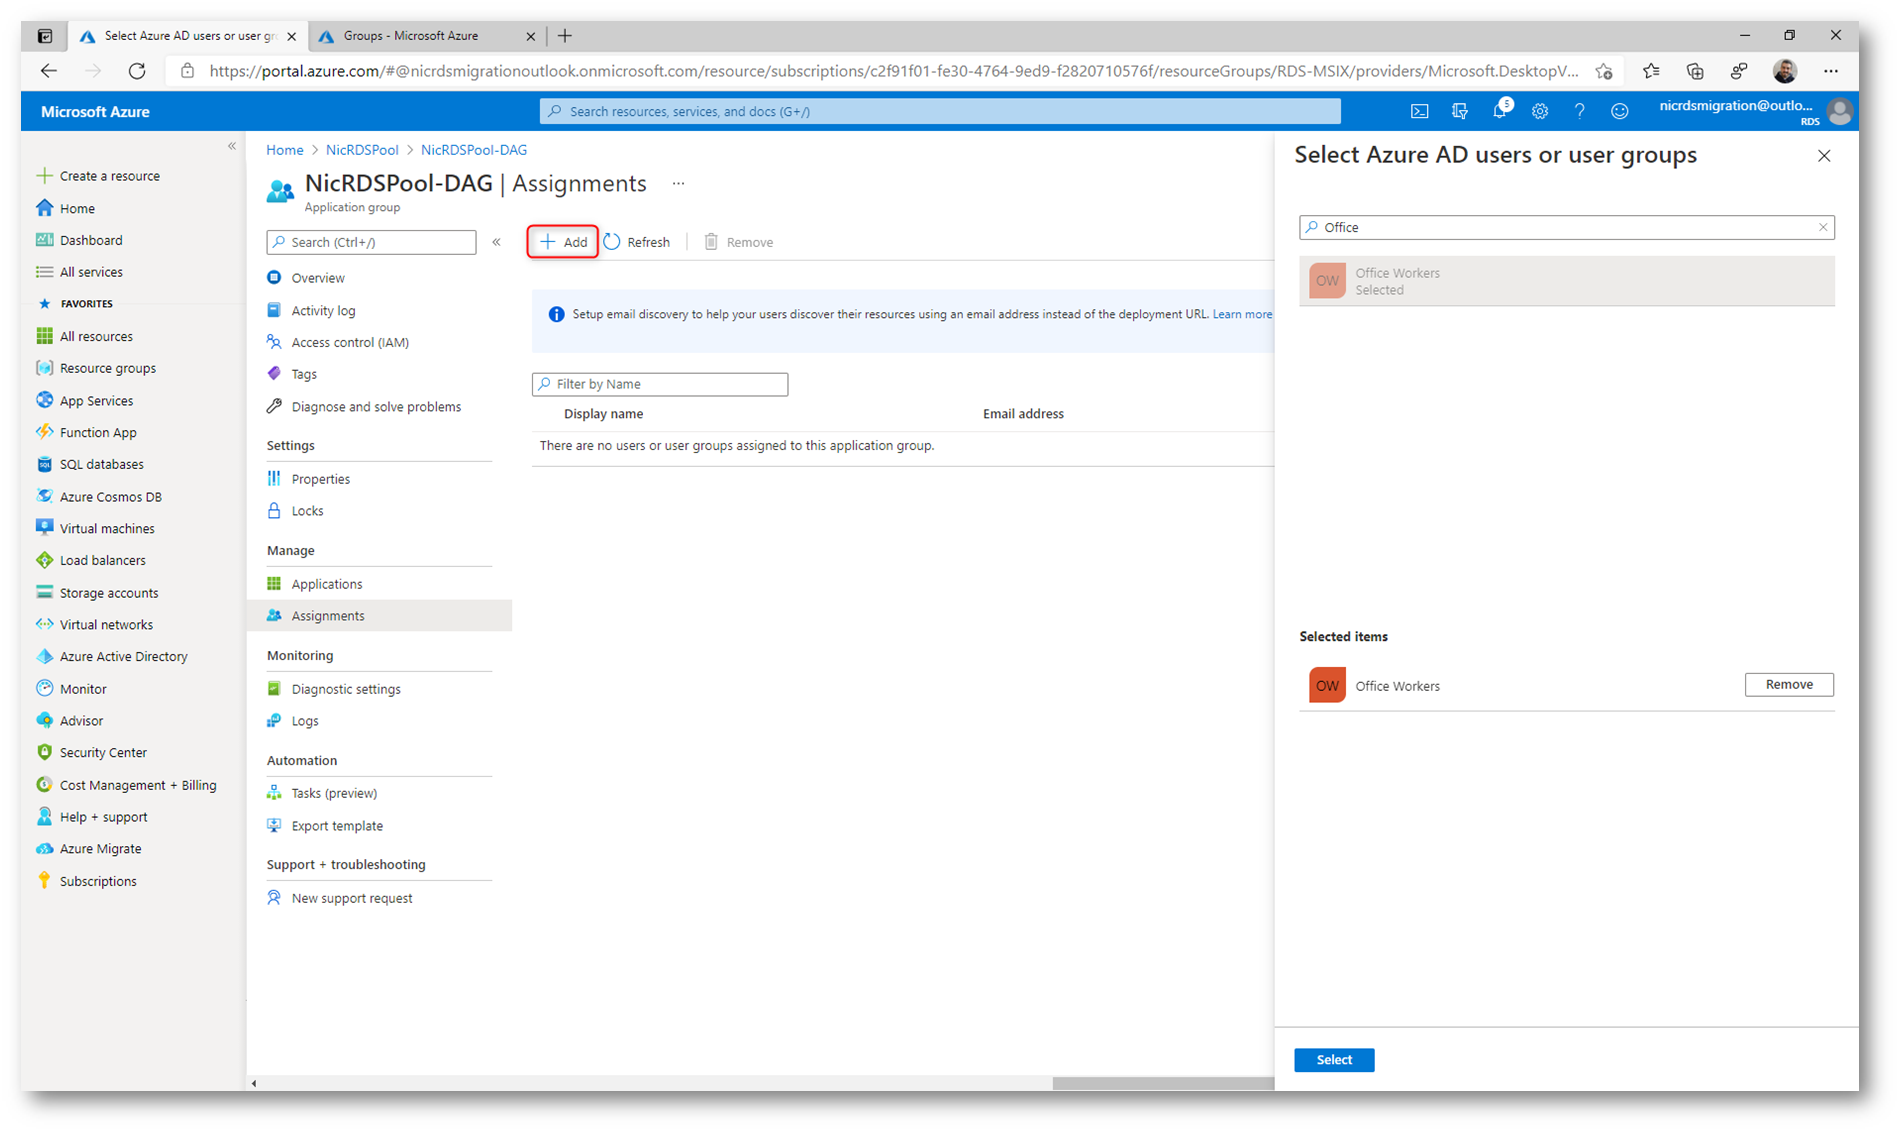Open the help question mark icon
This screenshot has height=1133, width=1901.
click(x=1579, y=111)
